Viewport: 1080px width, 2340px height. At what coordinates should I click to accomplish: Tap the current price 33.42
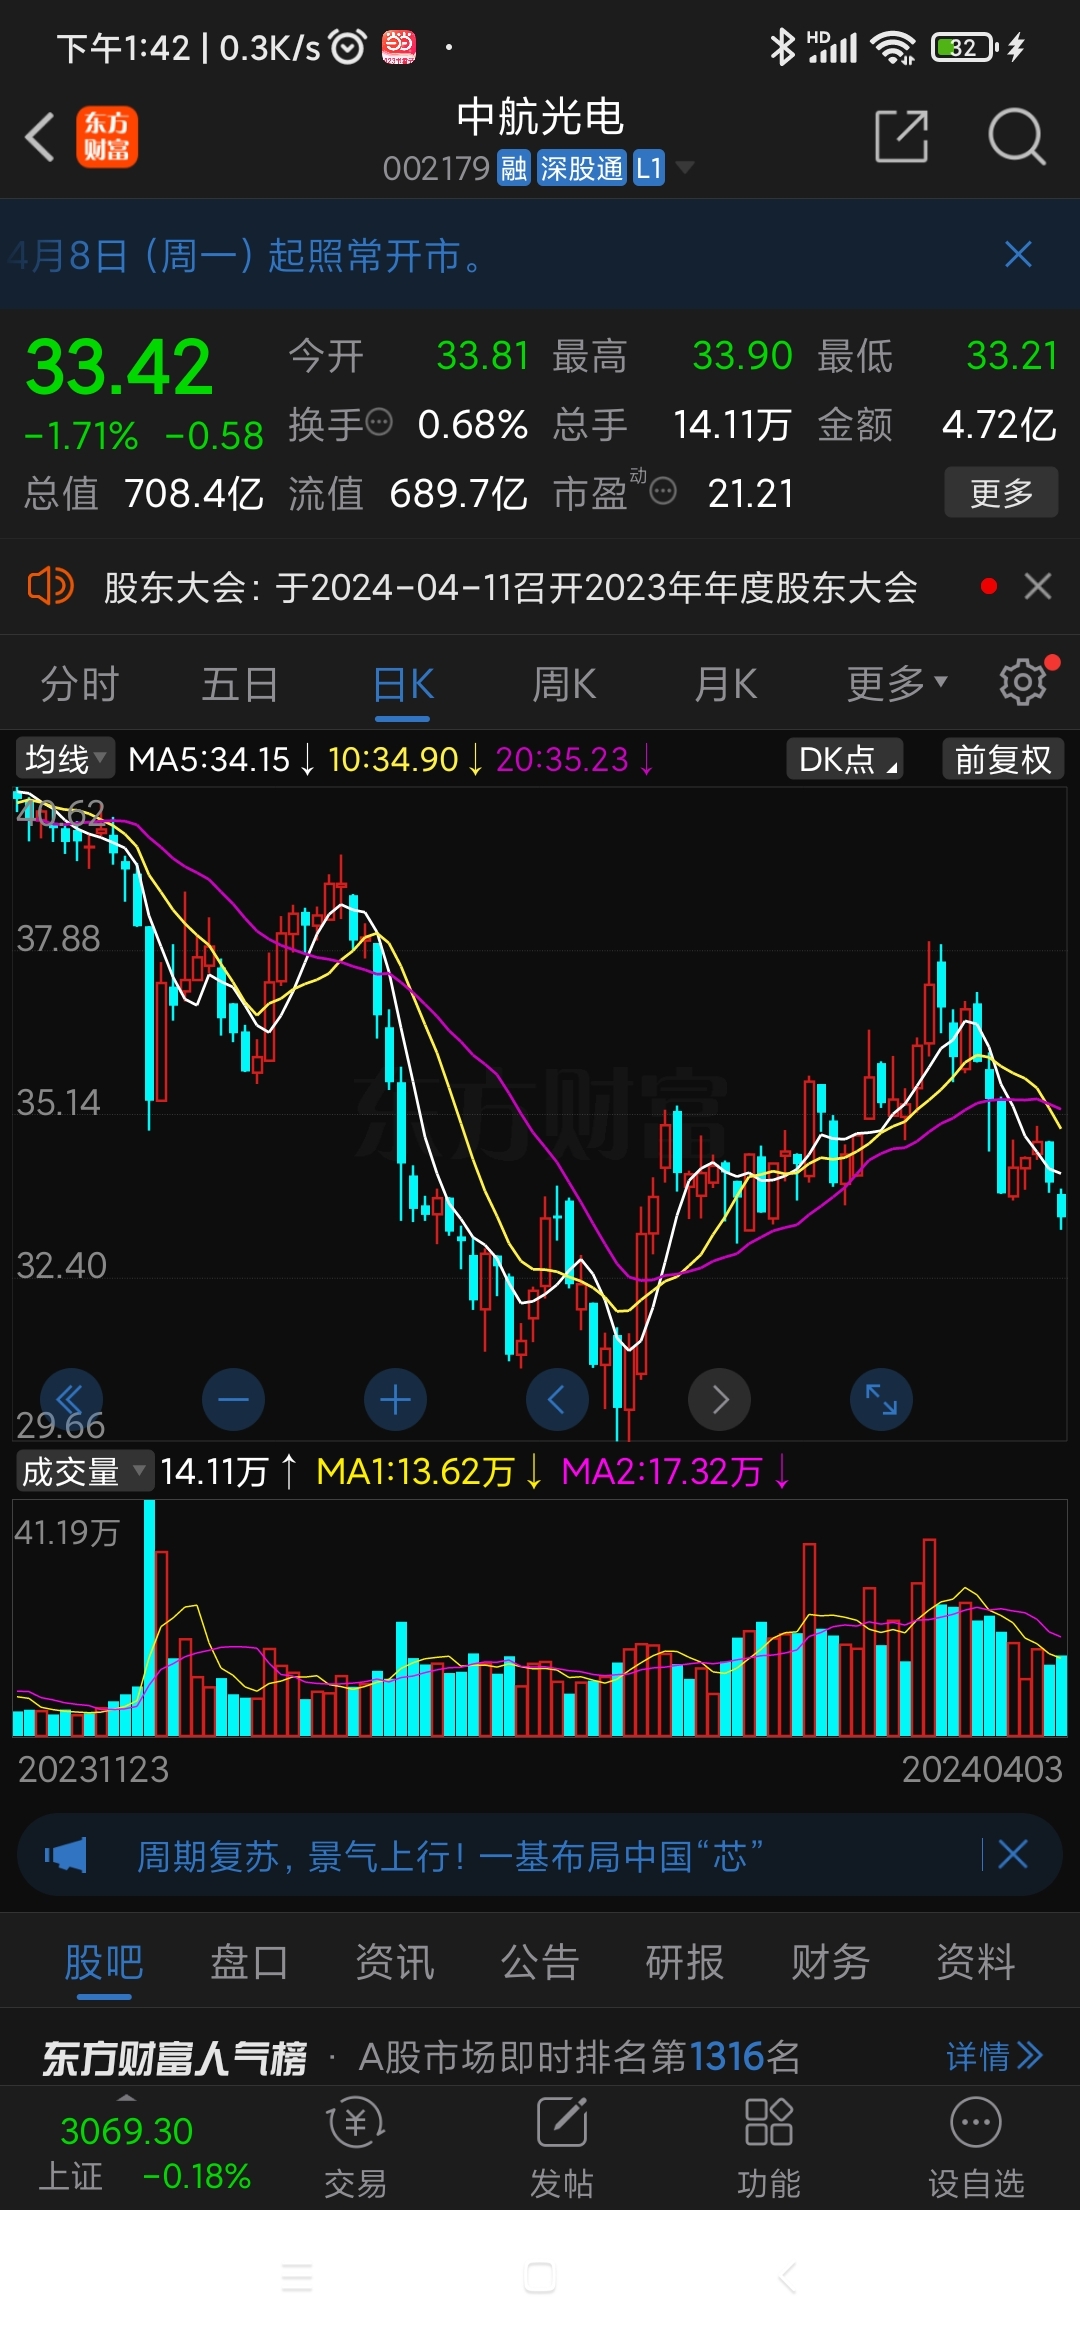[119, 367]
